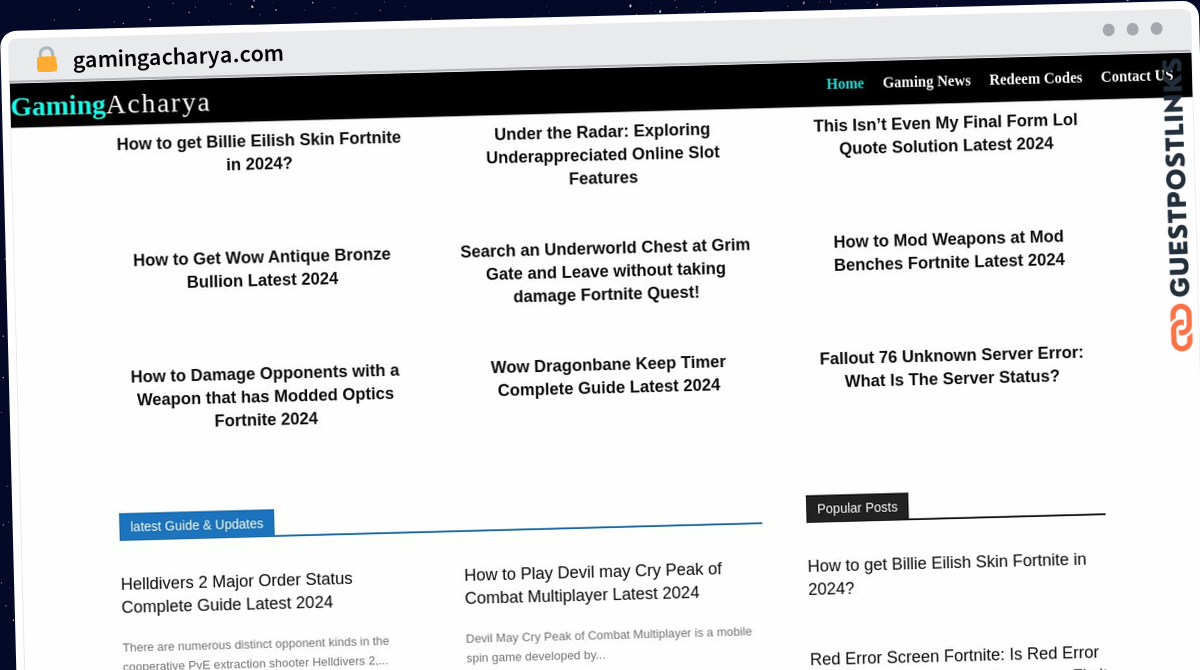Select the latest Guide & Updates heading tab
The width and height of the screenshot is (1200, 670).
(x=197, y=525)
